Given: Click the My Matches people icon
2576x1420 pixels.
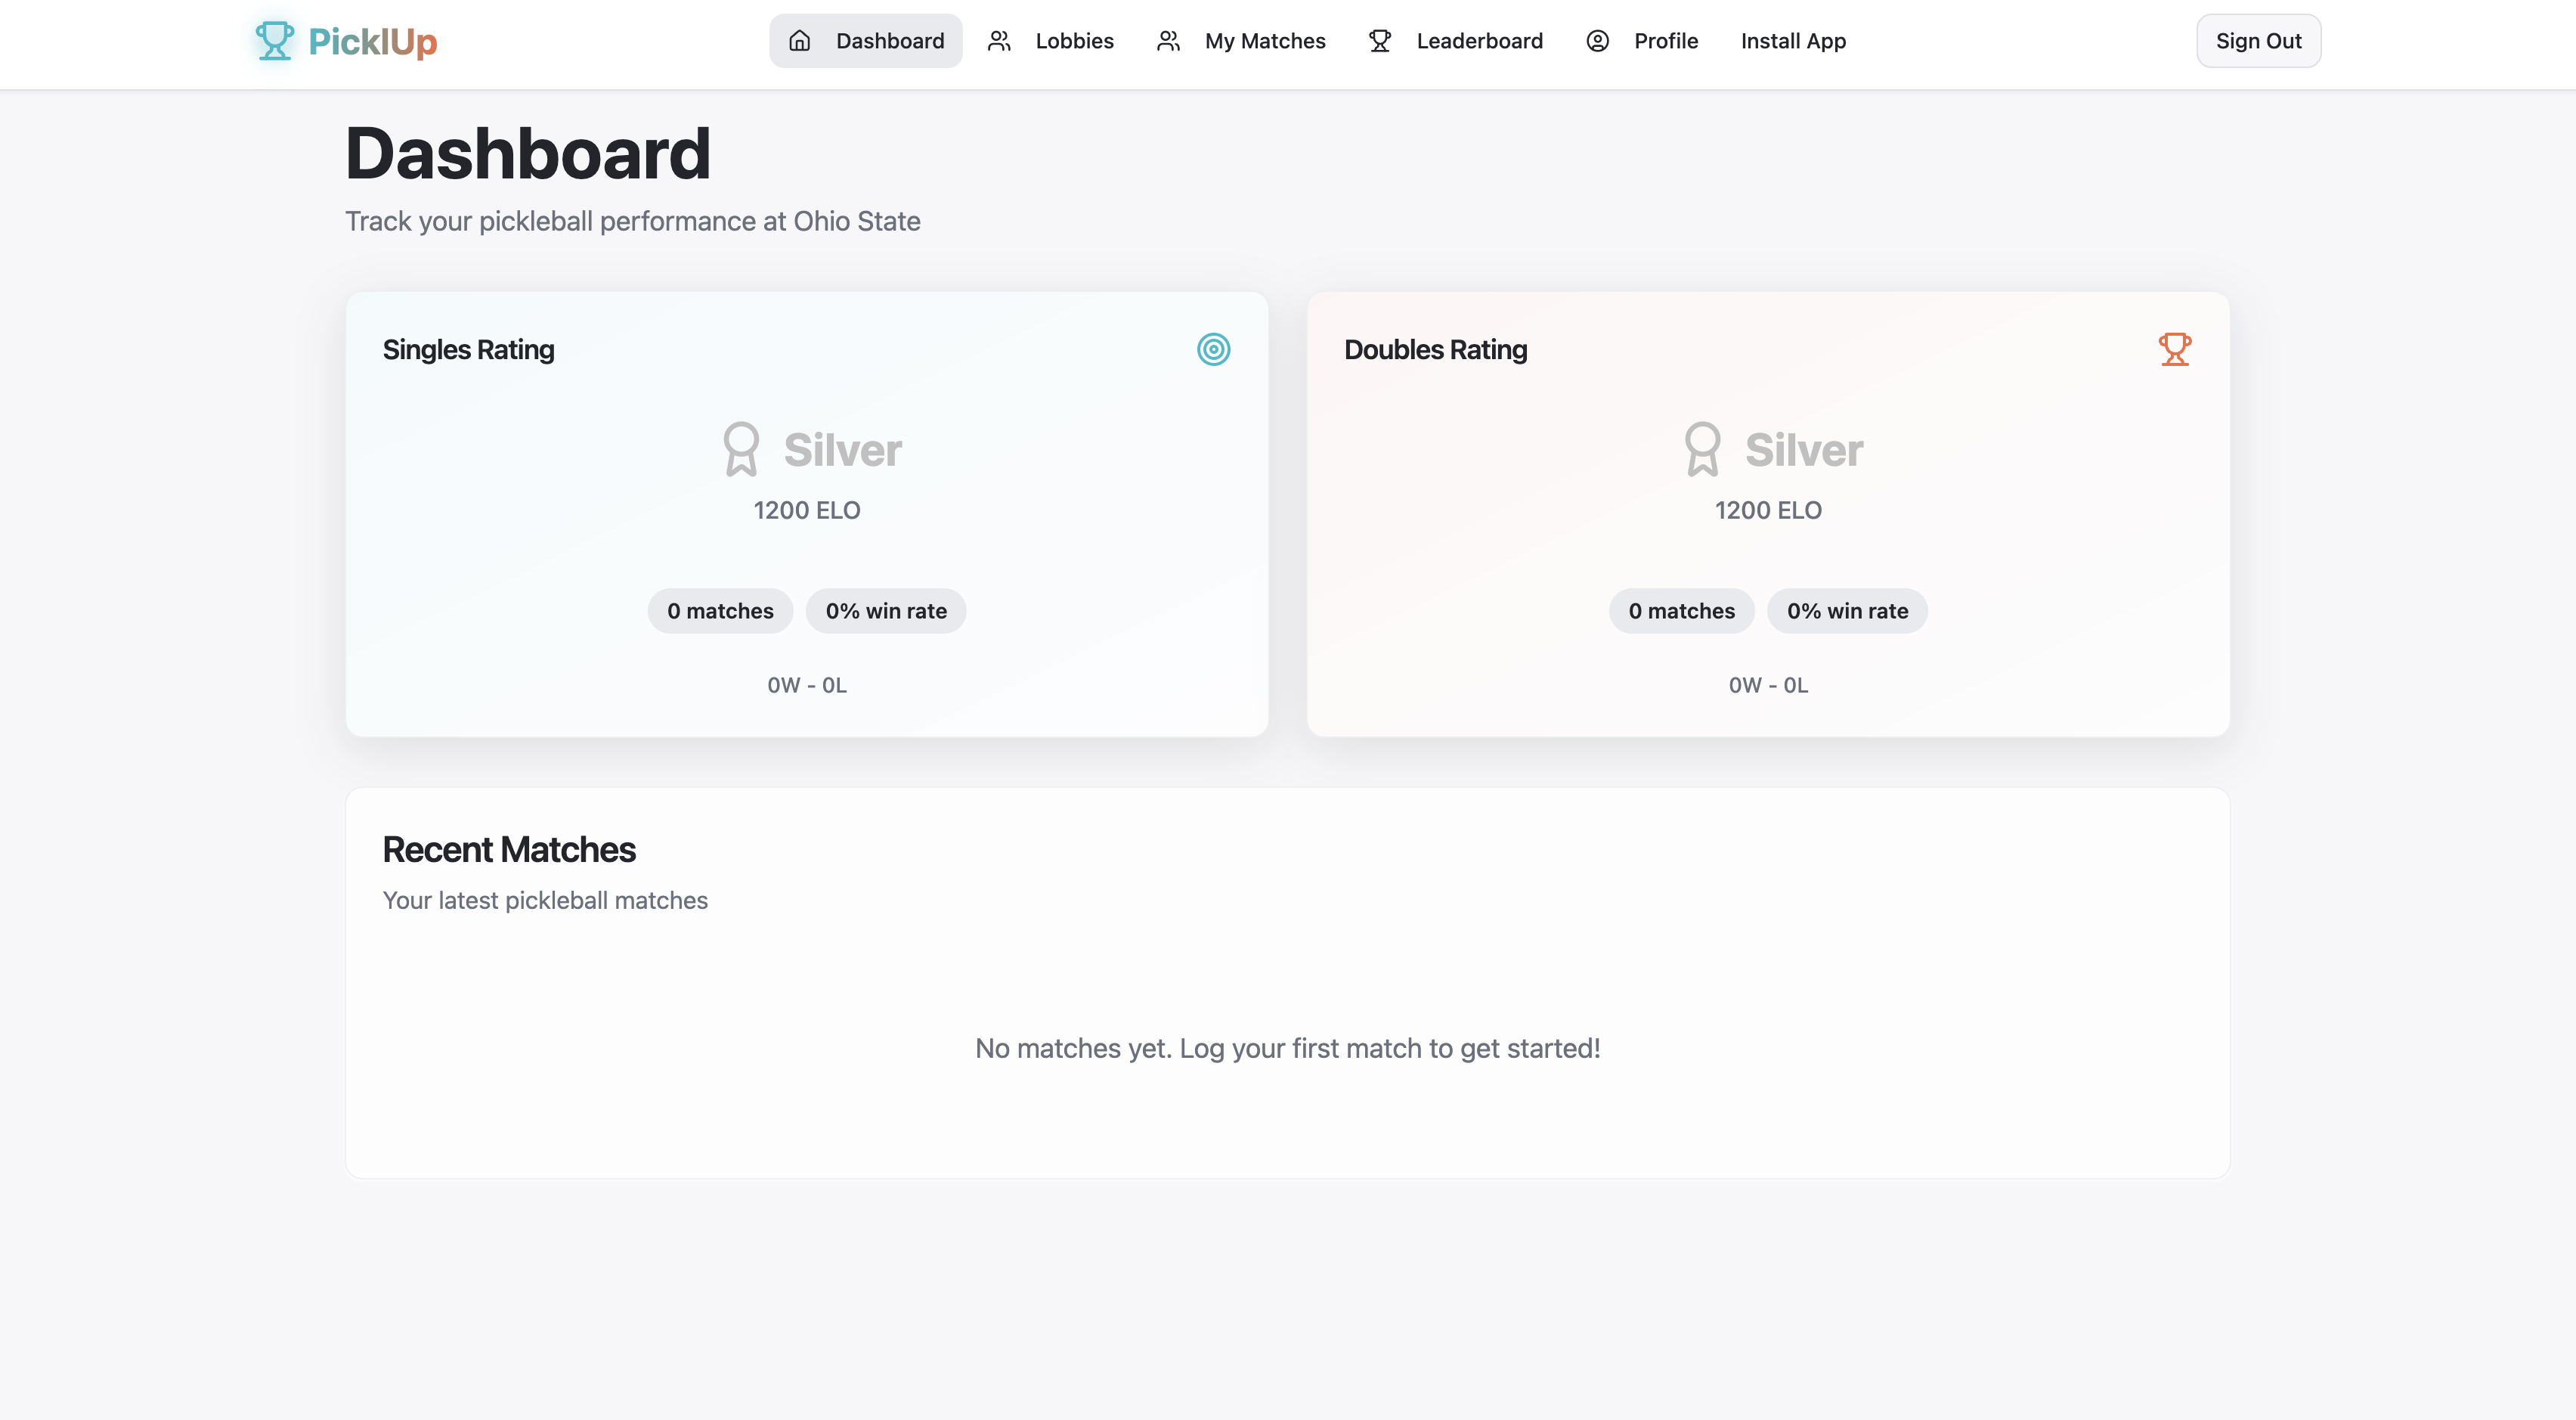Looking at the screenshot, I should (1168, 41).
